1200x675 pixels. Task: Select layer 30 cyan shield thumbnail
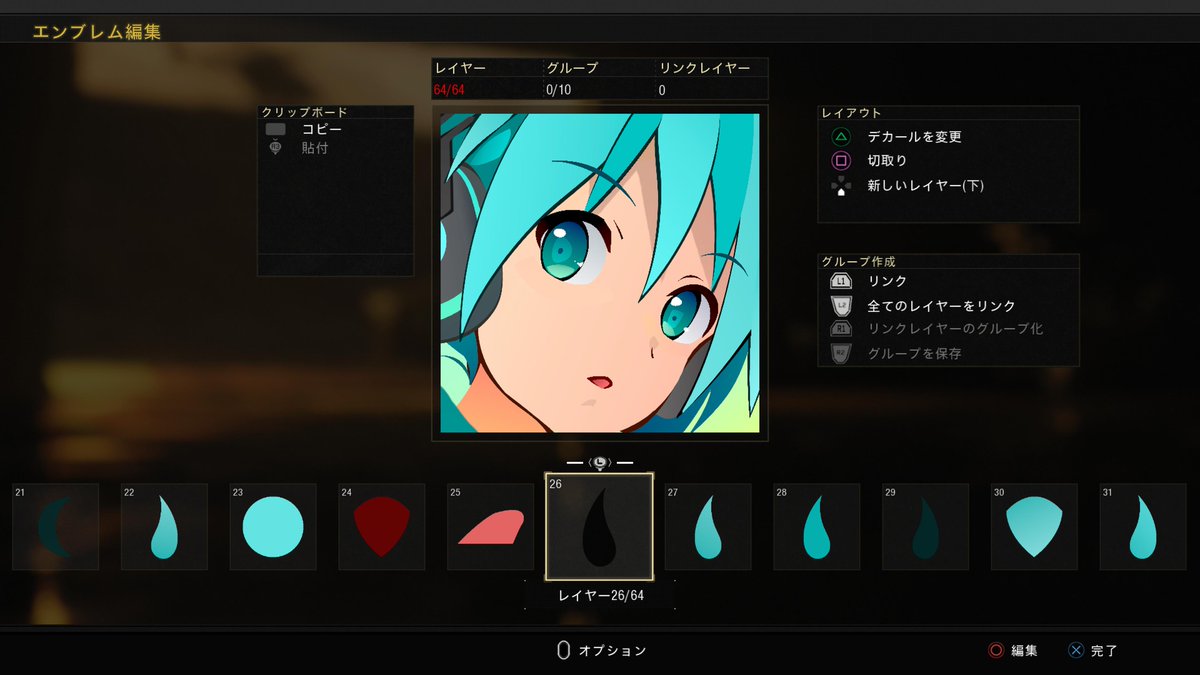[1034, 527]
